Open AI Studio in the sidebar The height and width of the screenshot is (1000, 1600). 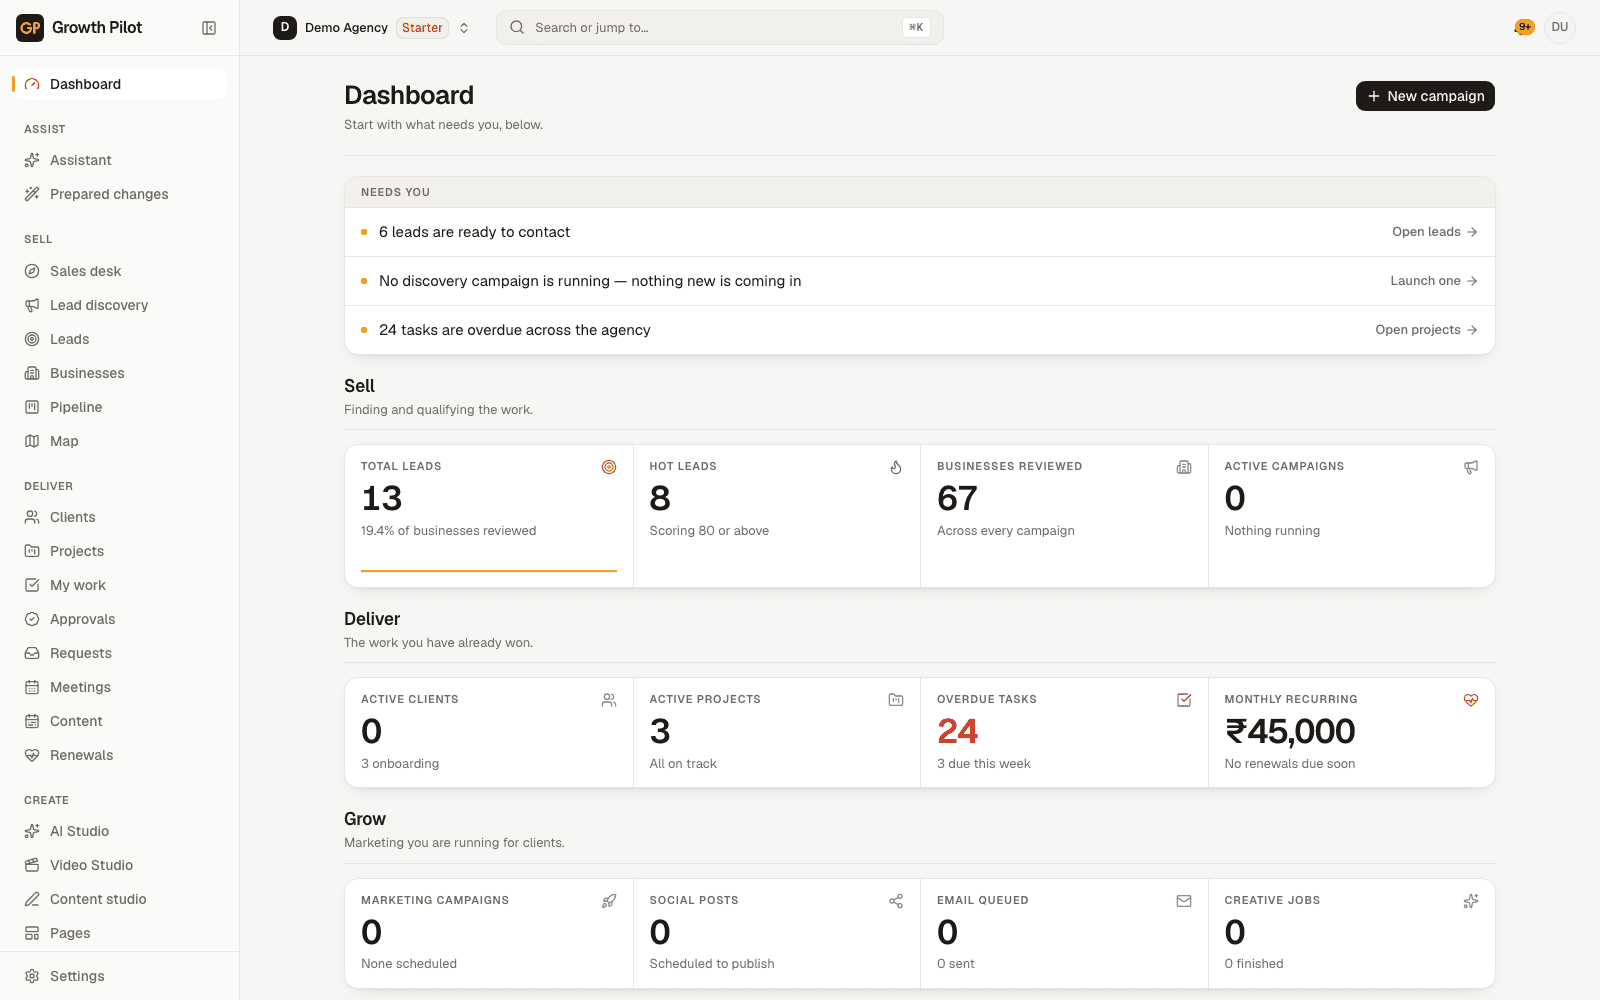click(x=119, y=831)
